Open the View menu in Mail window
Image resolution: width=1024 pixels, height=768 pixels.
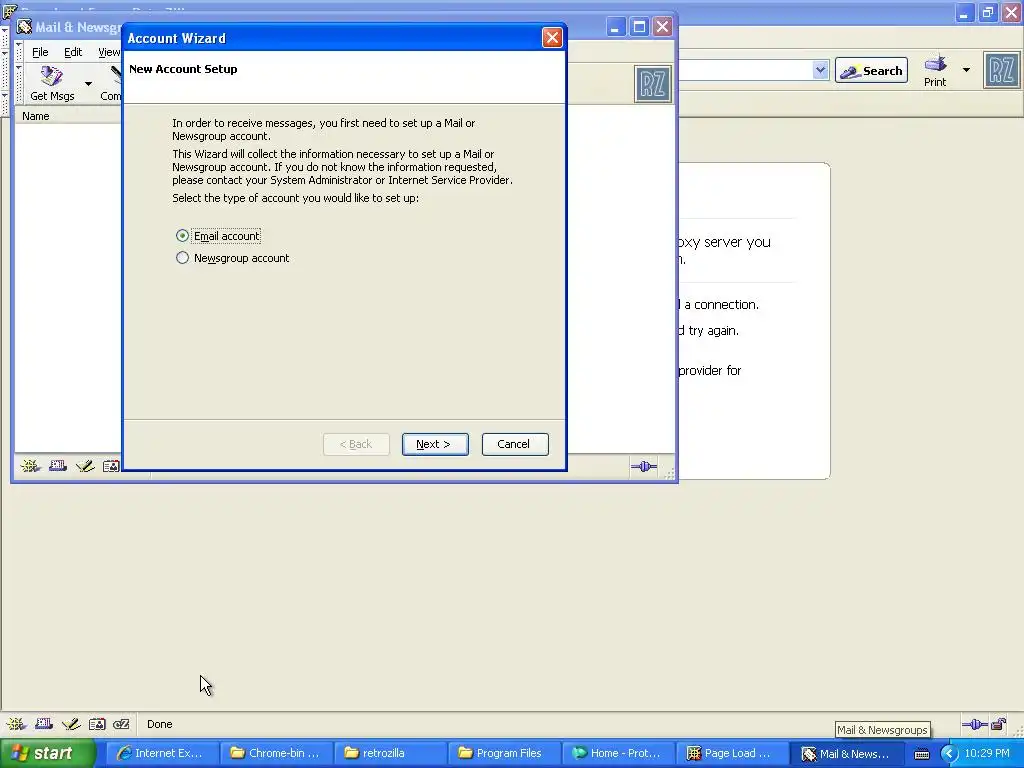(108, 52)
